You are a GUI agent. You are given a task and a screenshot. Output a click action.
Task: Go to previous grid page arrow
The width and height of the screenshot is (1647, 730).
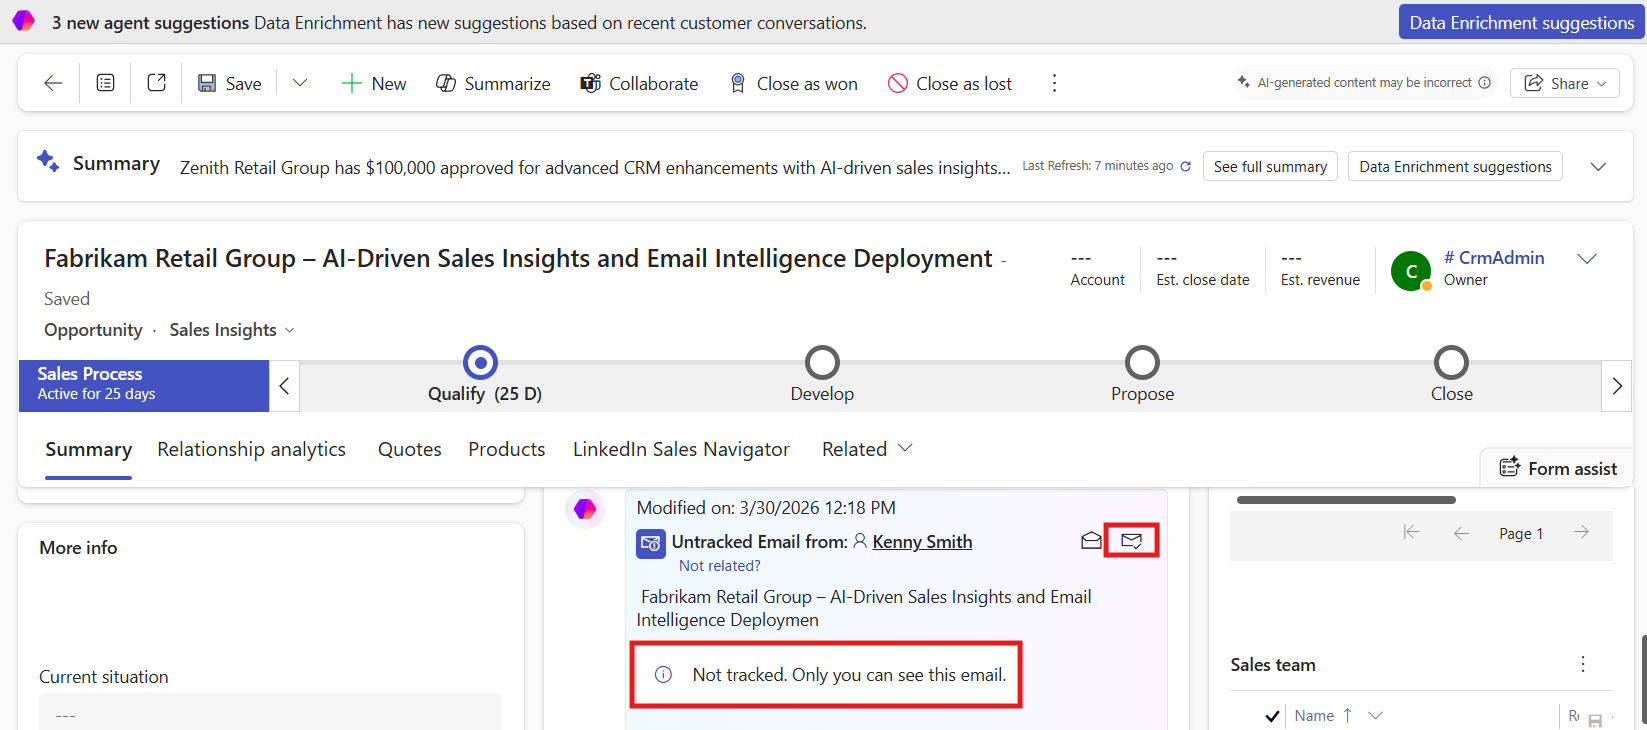(x=1461, y=533)
